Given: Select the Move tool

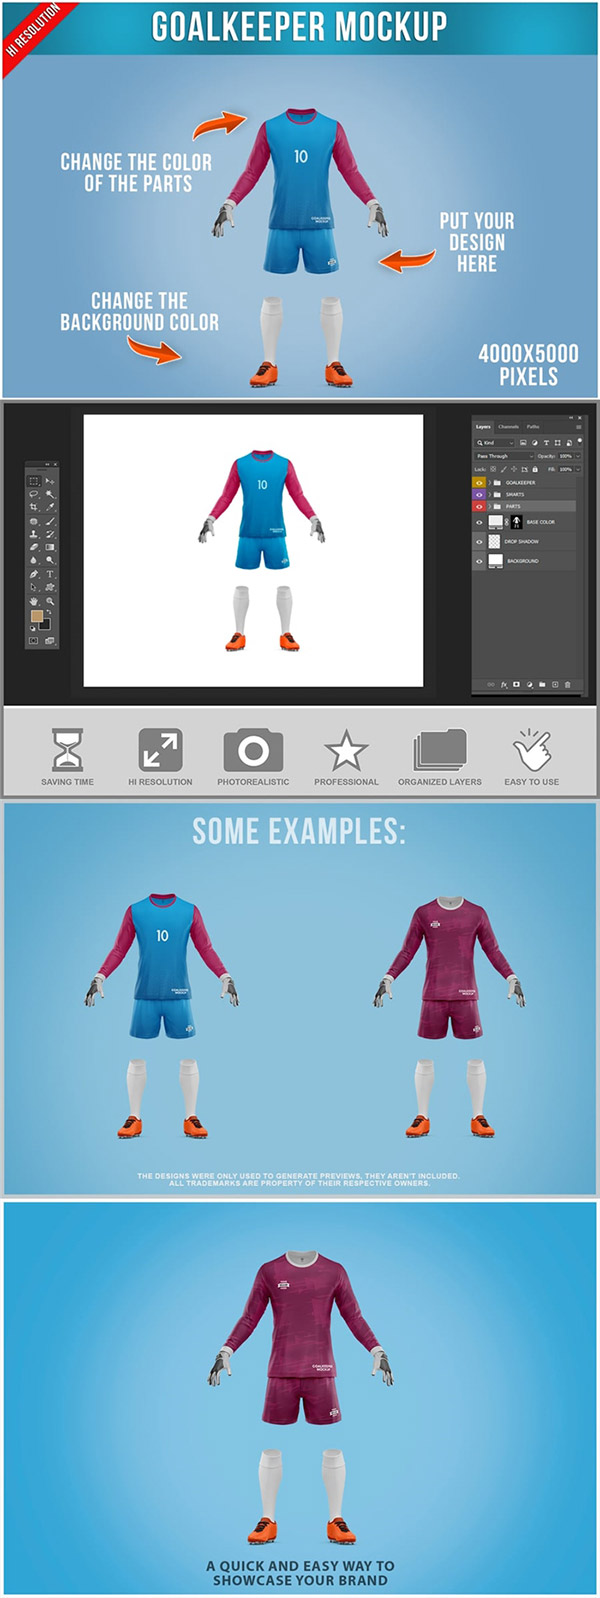Looking at the screenshot, I should (x=50, y=481).
